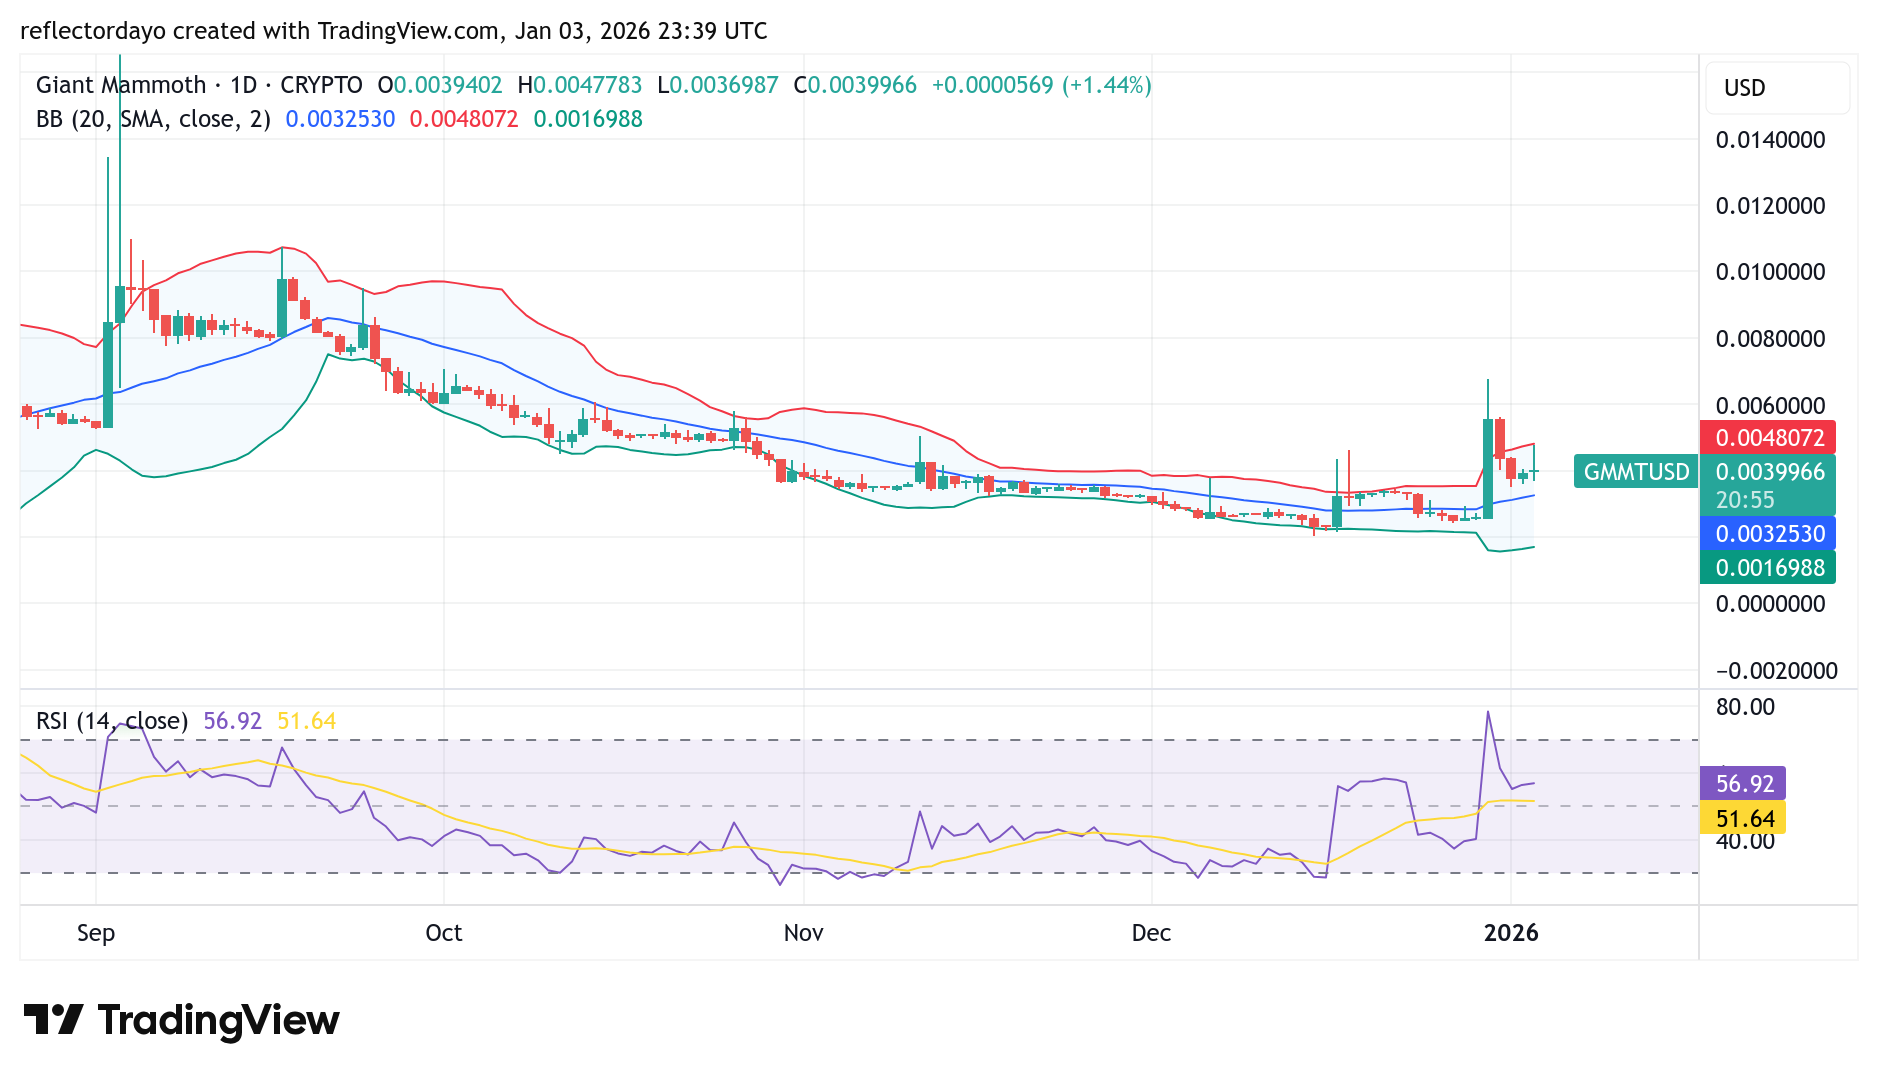Click the RSI legend yellow value 51.64
The image size is (1878, 1080).
click(307, 721)
